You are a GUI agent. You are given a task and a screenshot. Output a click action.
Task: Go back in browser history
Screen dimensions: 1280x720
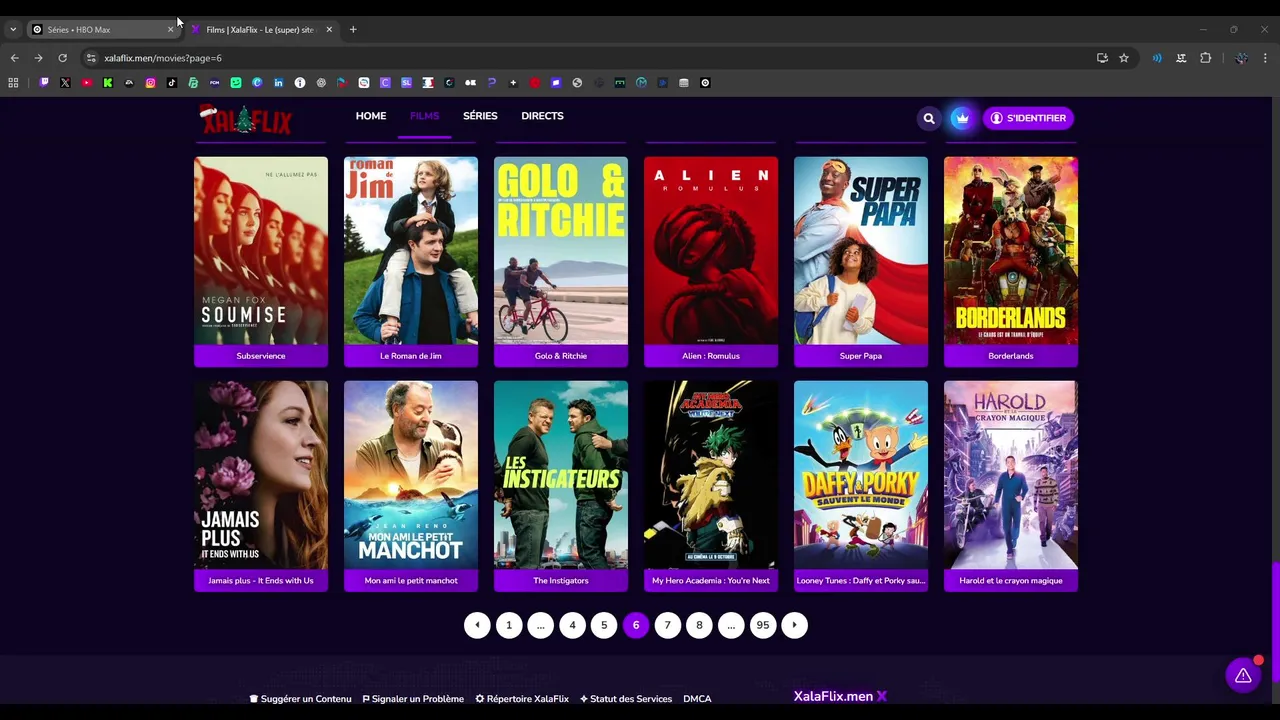point(14,58)
